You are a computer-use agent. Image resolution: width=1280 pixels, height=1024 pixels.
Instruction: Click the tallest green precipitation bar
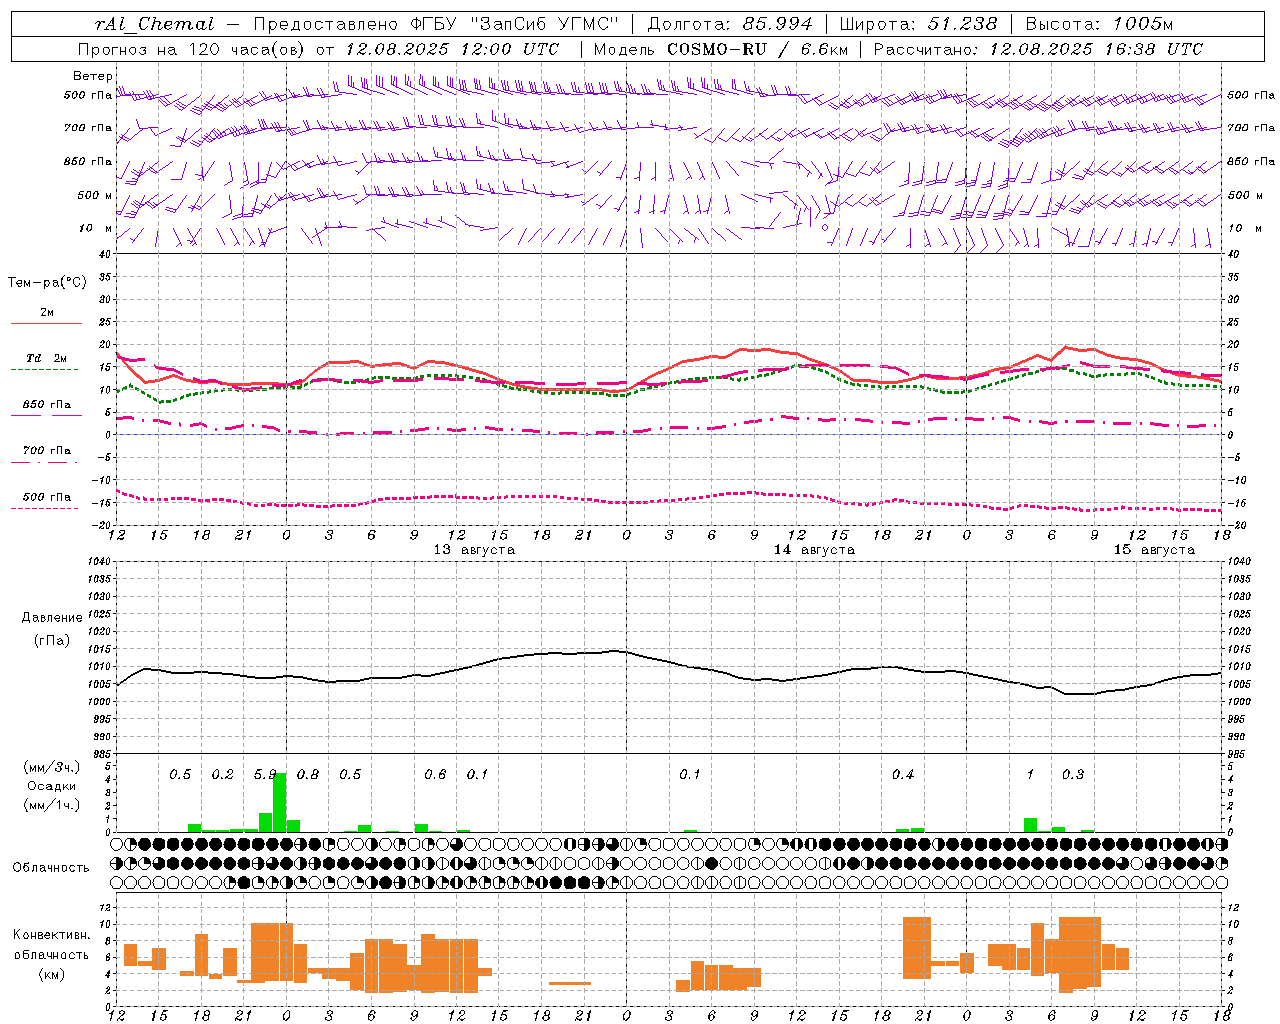click(x=280, y=802)
